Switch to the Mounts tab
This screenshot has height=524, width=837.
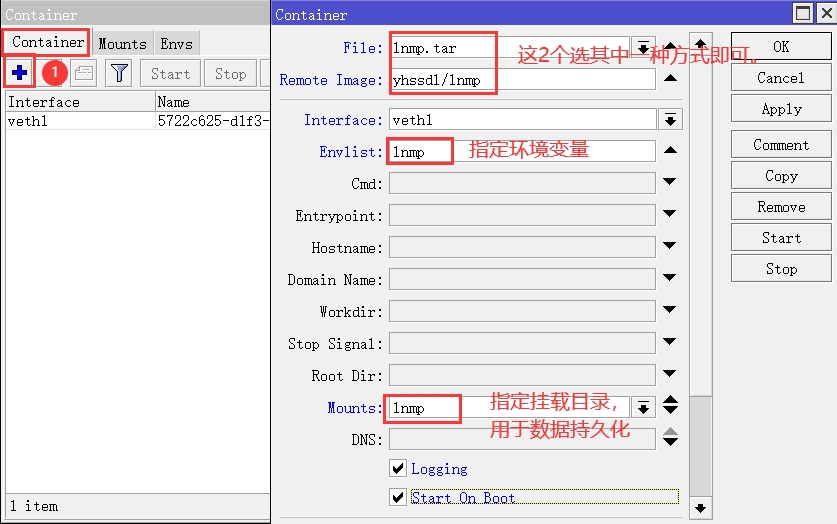122,44
